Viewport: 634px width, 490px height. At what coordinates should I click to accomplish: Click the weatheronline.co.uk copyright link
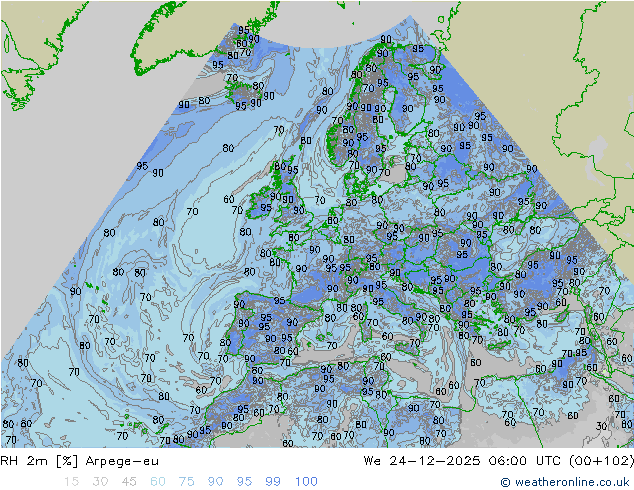[564, 482]
